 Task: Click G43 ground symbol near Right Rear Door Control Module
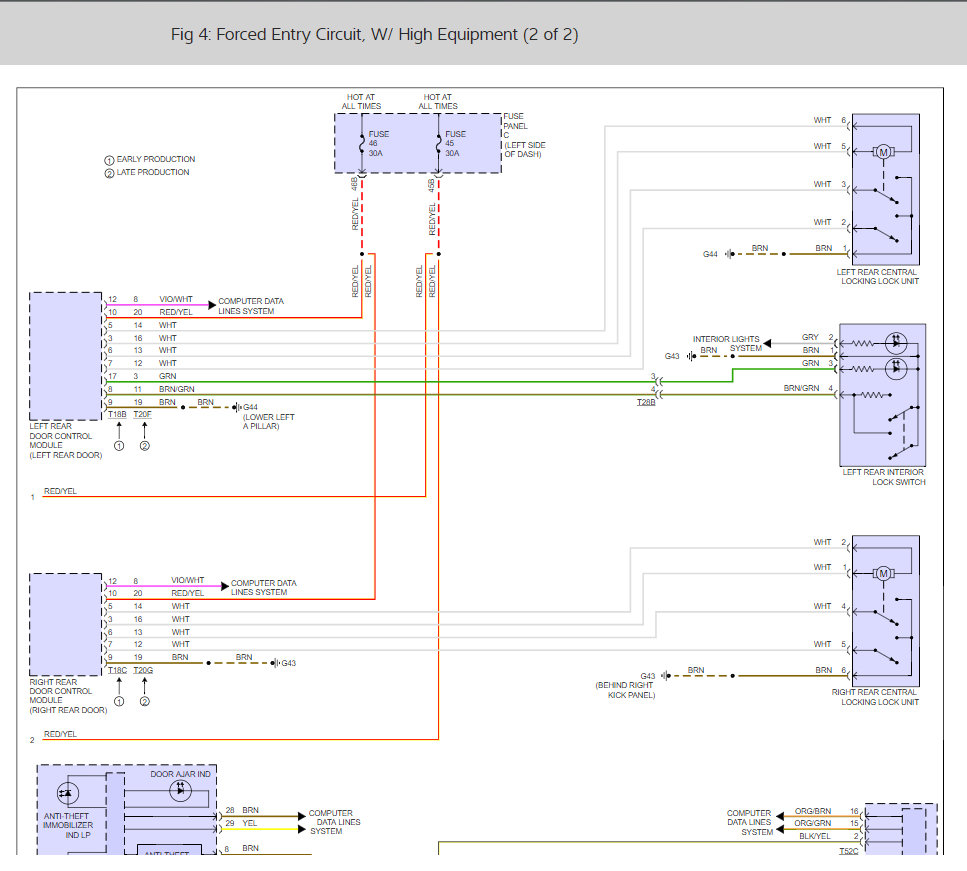274,663
